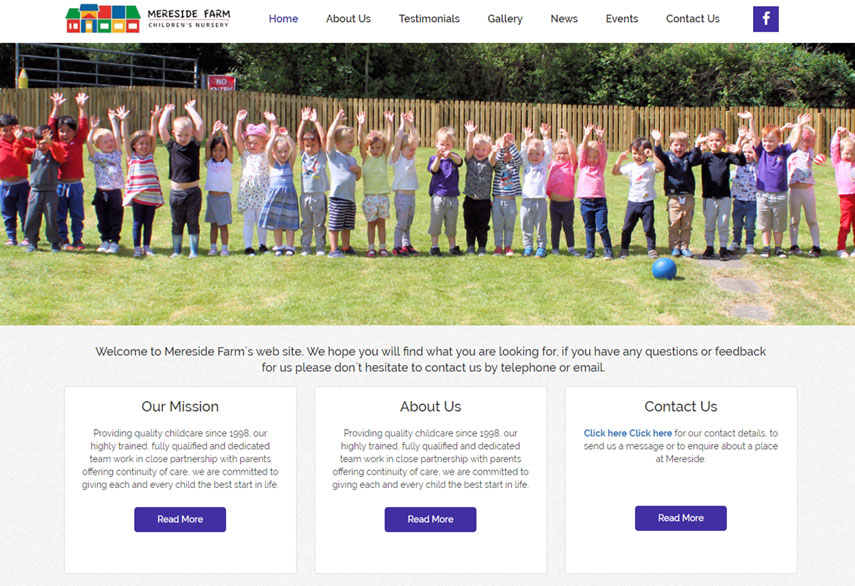This screenshot has width=855, height=586.
Task: Follow the second Click here link
Action: pos(651,433)
